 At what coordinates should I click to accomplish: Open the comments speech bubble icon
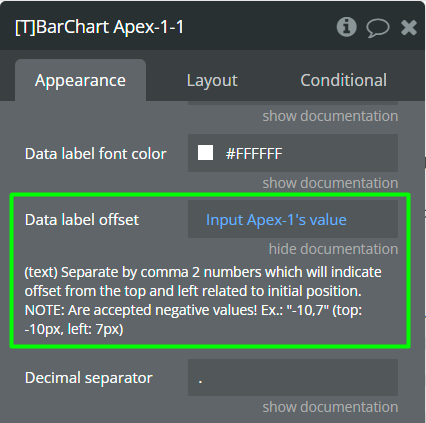coord(378,28)
